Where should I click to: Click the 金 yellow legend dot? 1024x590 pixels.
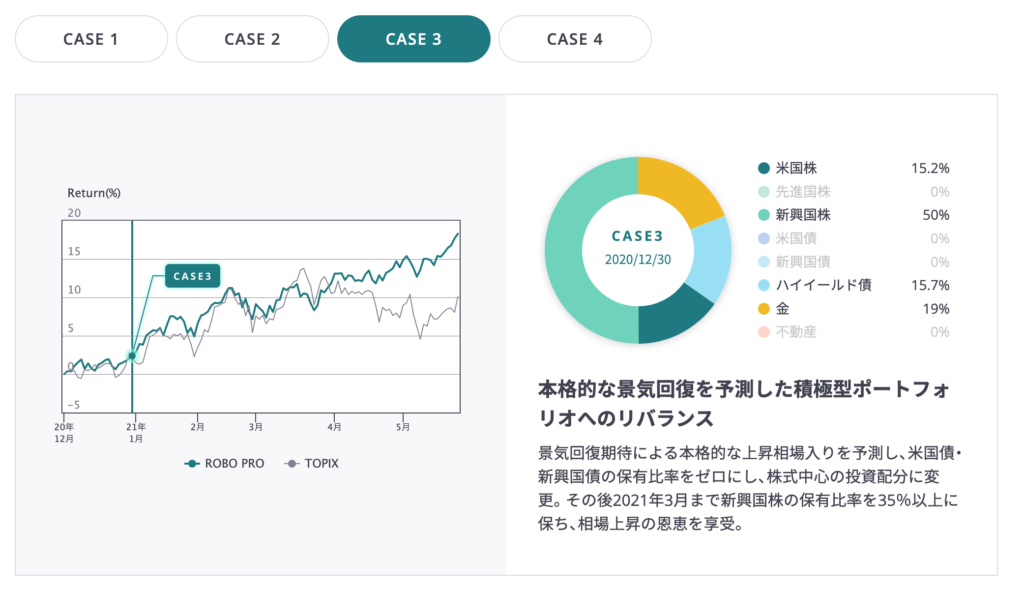point(764,309)
